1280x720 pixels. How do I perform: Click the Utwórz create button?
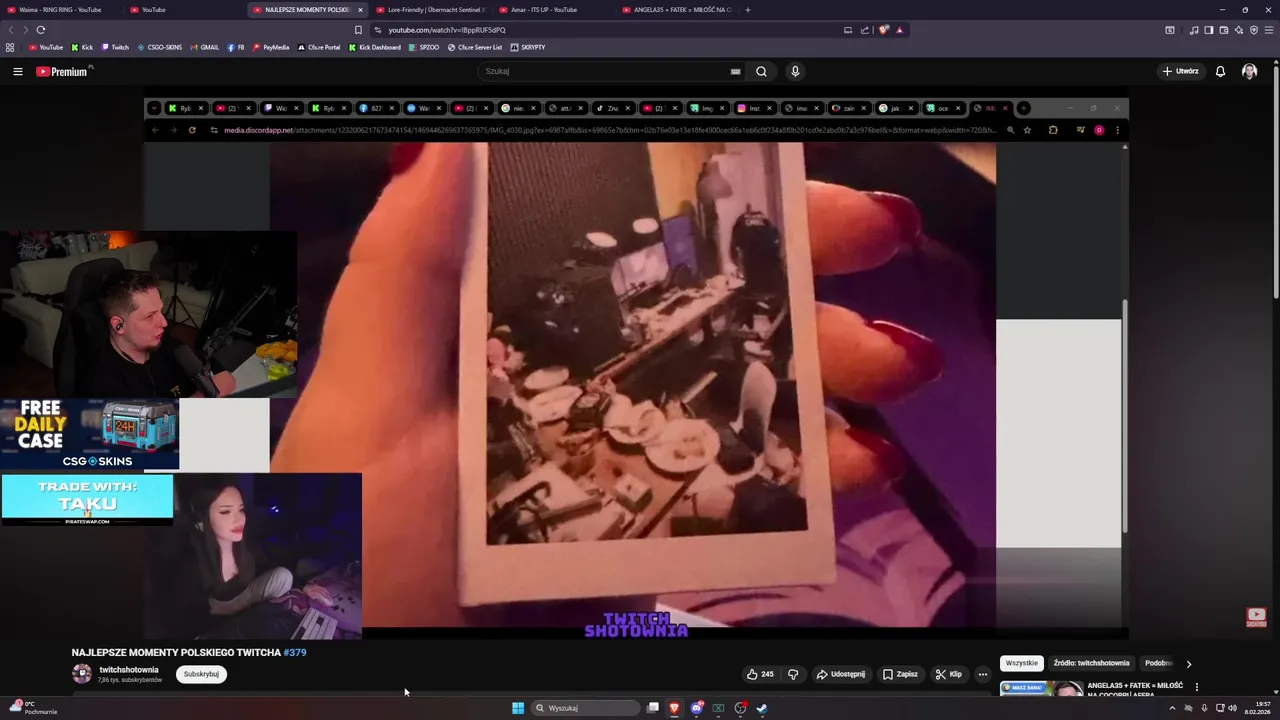1180,71
